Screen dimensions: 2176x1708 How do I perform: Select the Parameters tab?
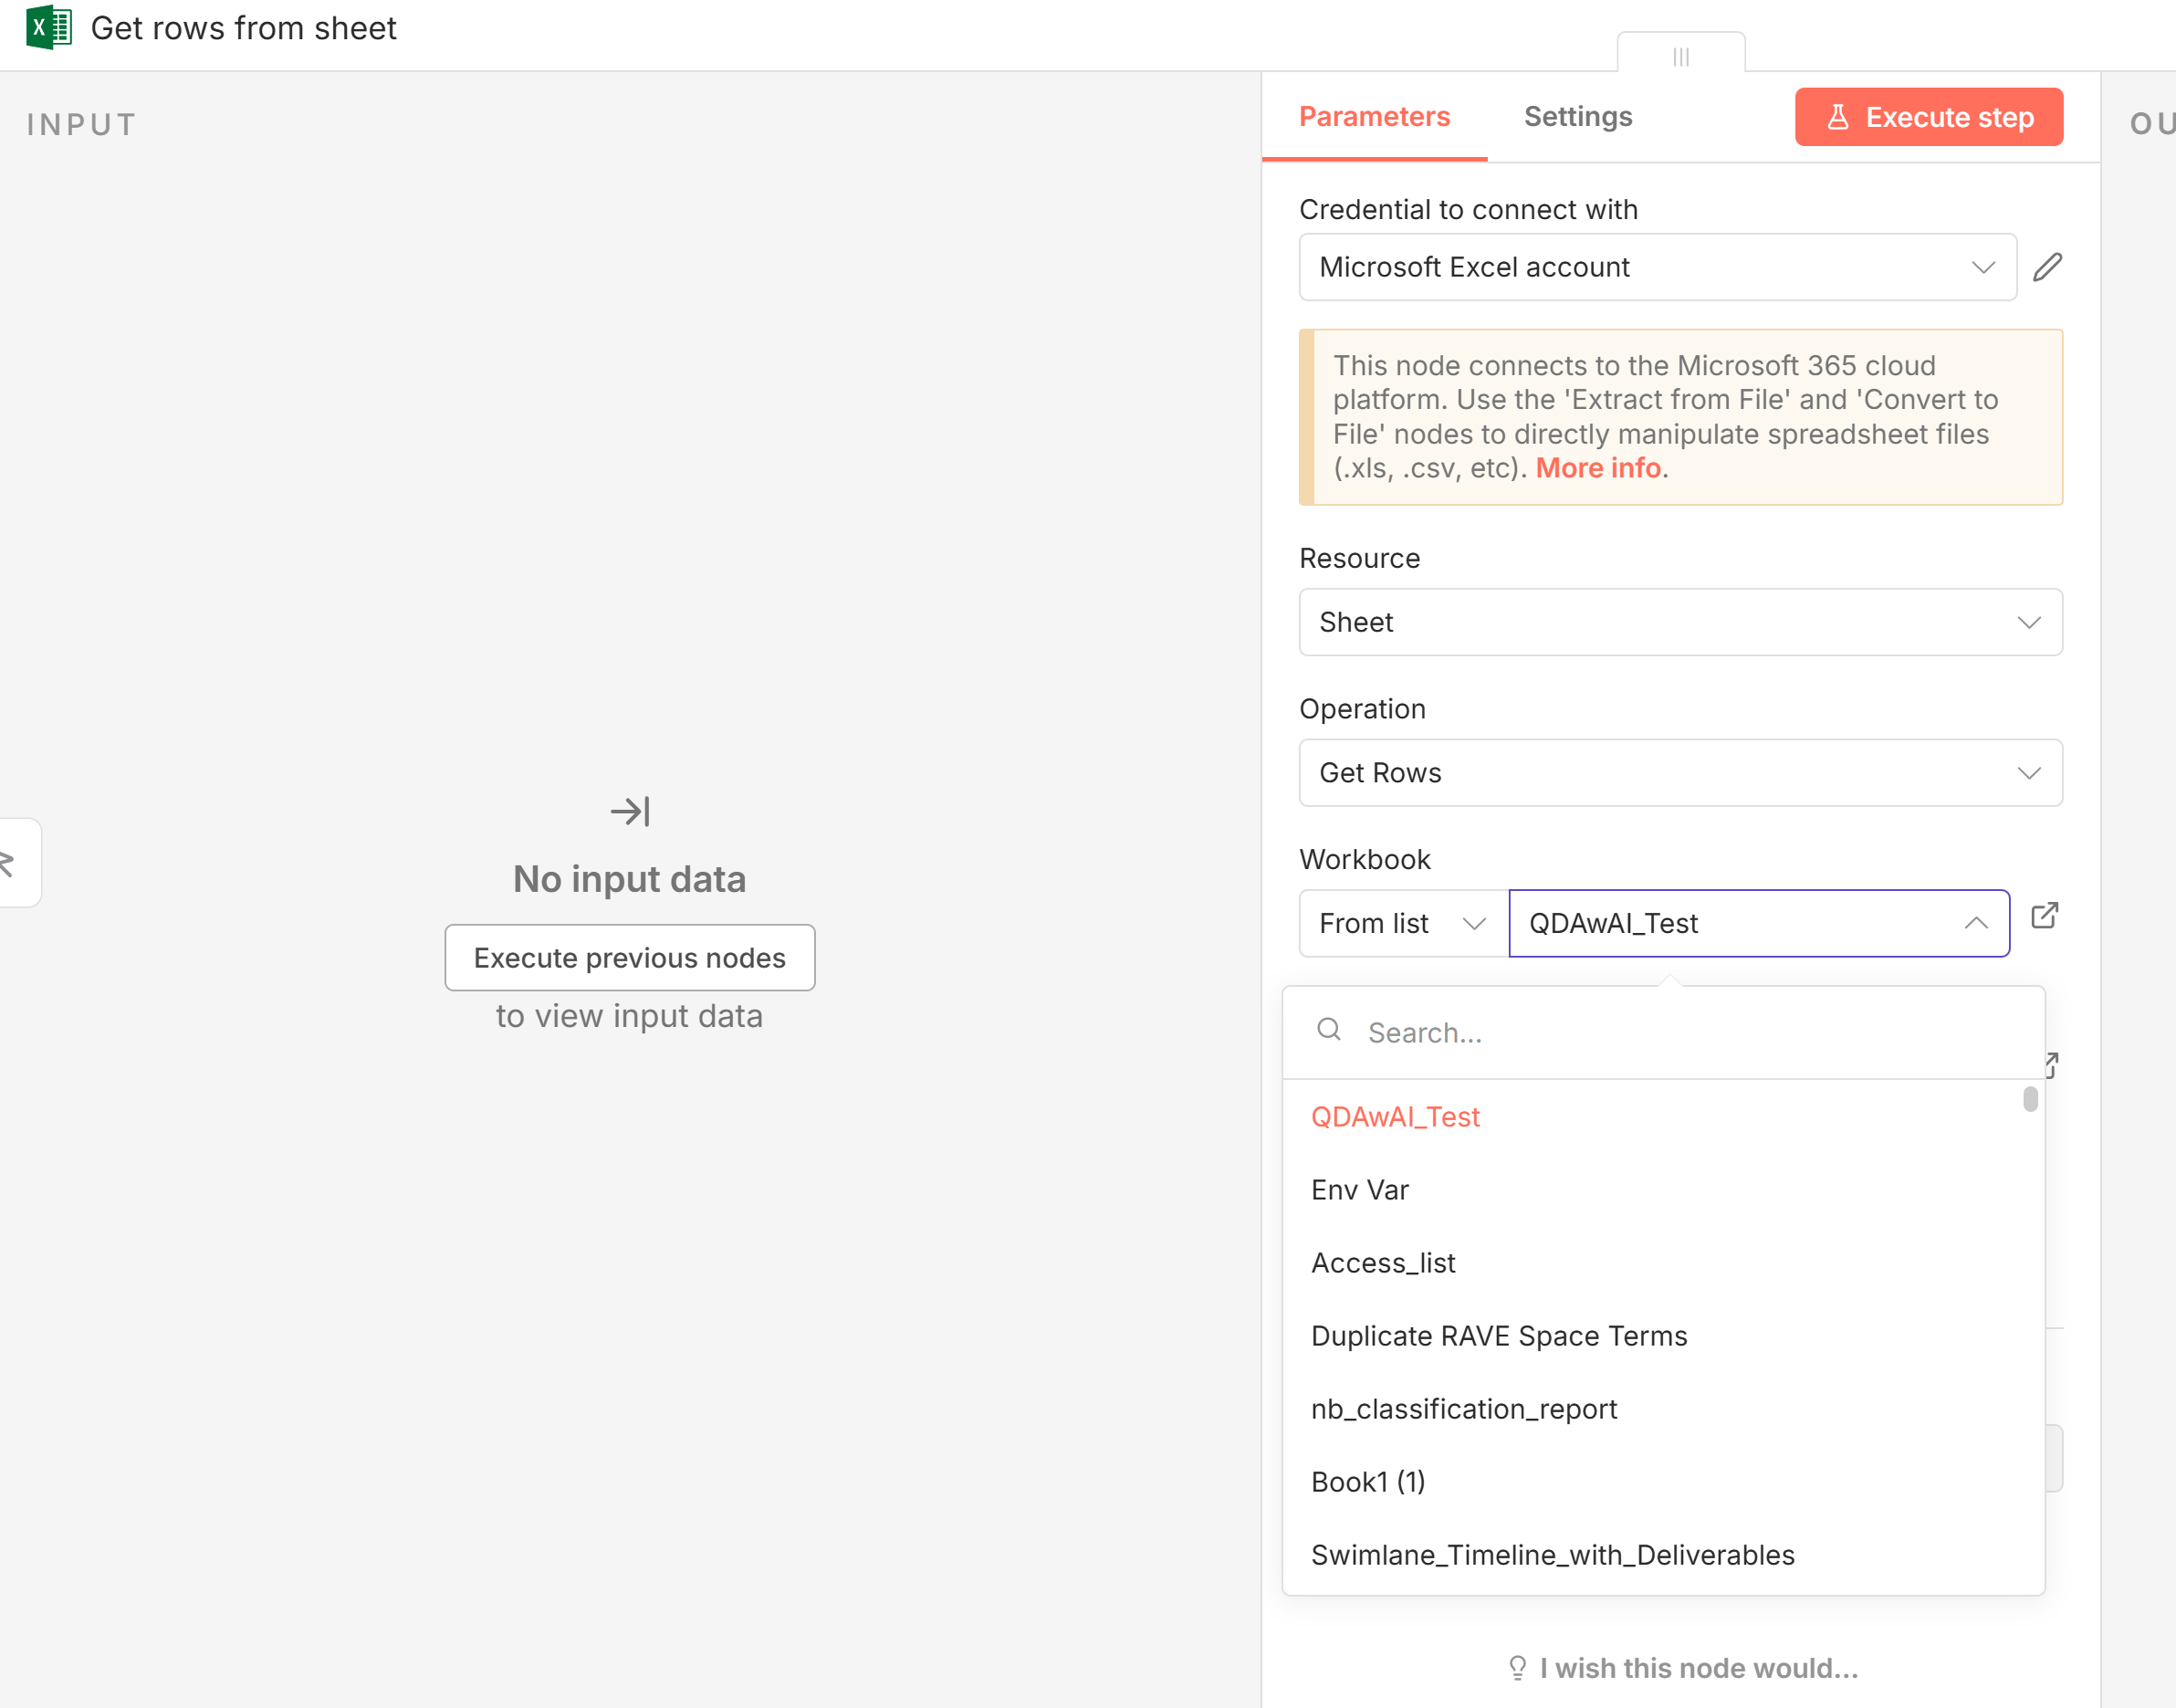[1374, 117]
